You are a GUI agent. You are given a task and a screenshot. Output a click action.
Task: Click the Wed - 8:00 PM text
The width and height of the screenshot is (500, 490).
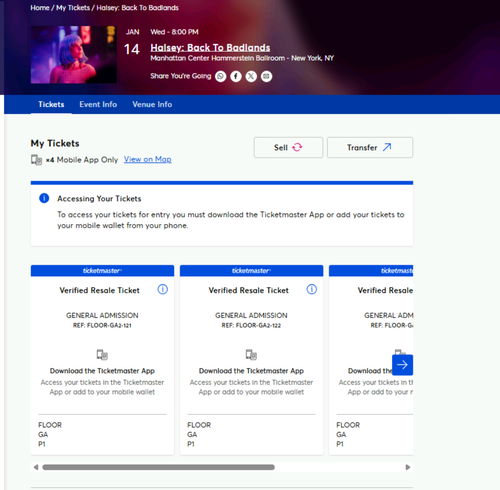[x=174, y=32]
